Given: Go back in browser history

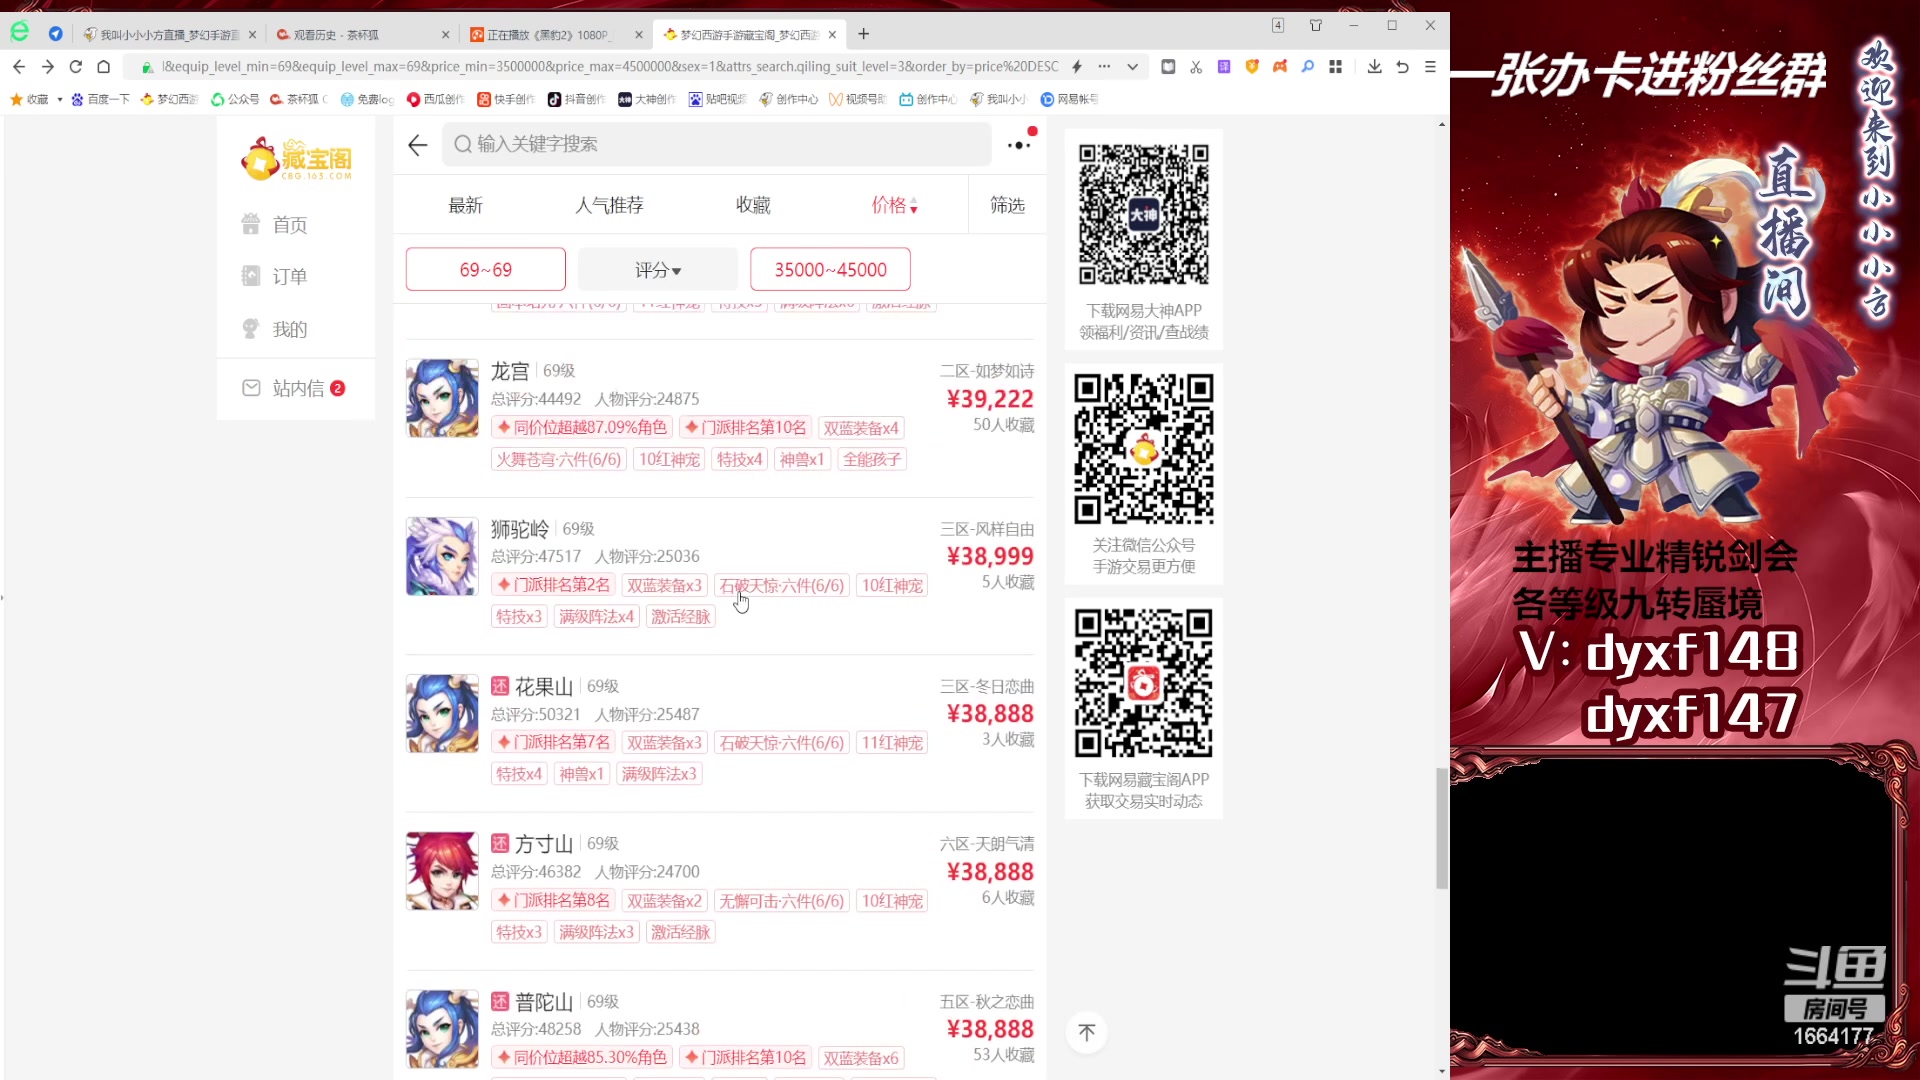Looking at the screenshot, I should (x=19, y=66).
